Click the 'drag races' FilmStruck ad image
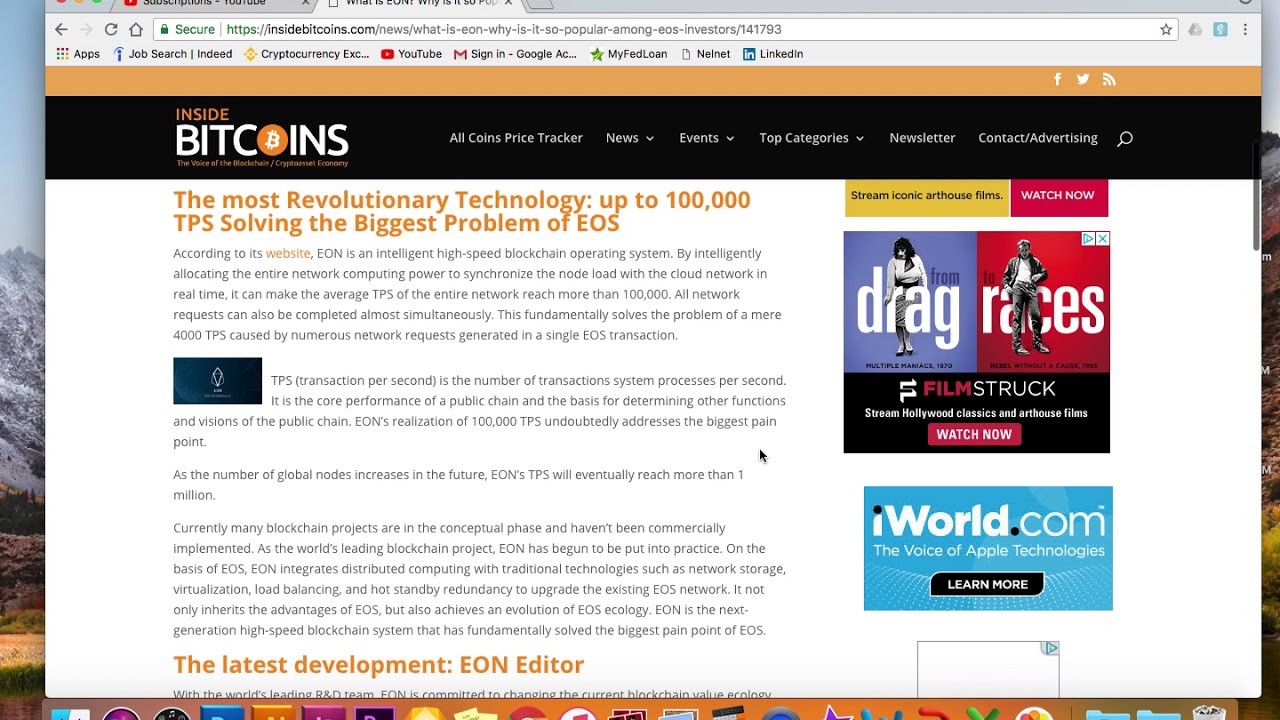 point(977,302)
